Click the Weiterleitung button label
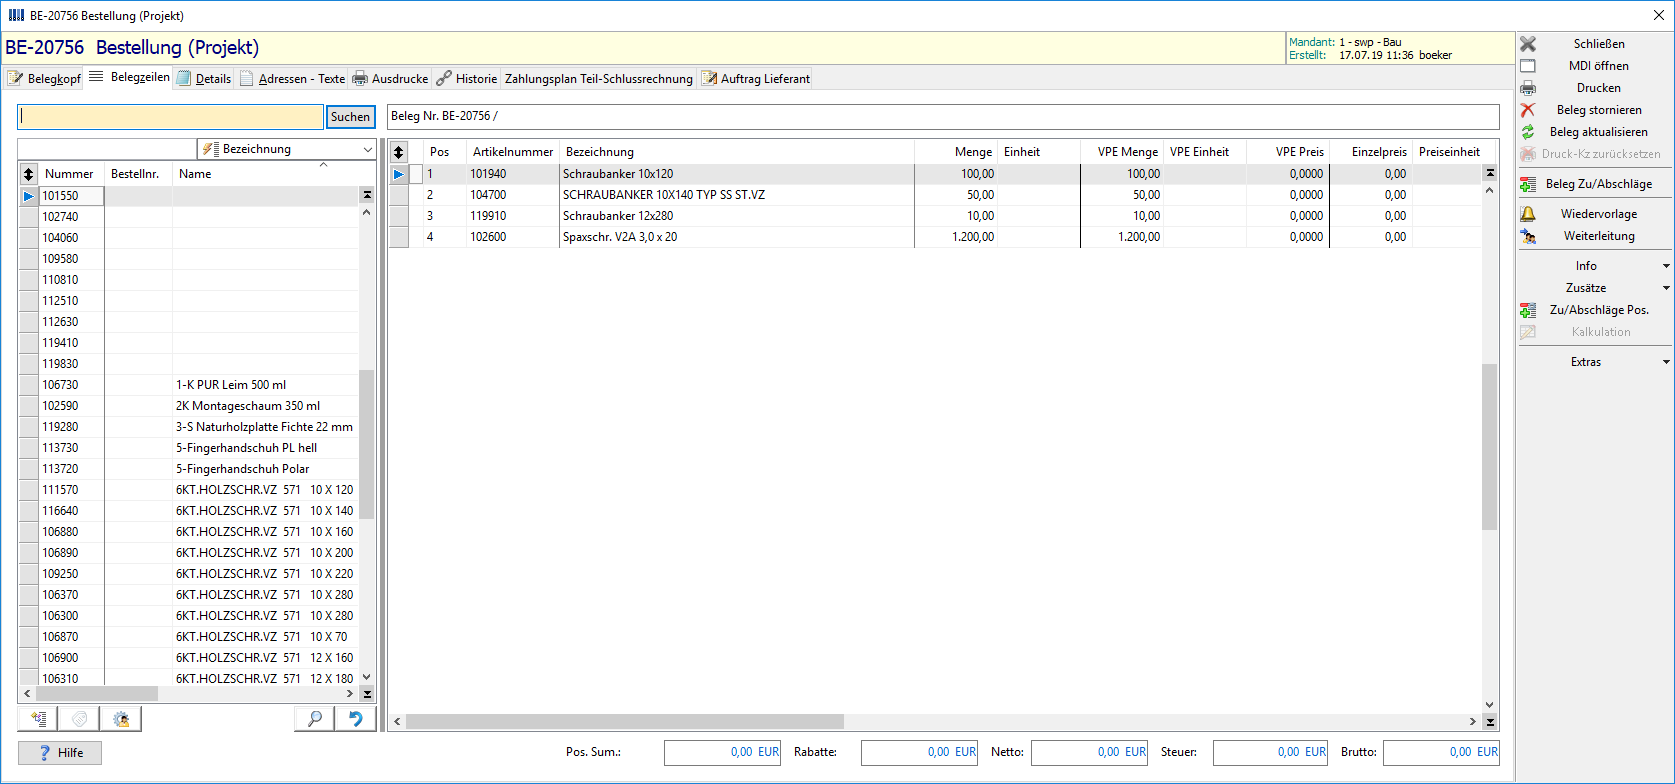Image resolution: width=1675 pixels, height=784 pixels. (x=1599, y=236)
